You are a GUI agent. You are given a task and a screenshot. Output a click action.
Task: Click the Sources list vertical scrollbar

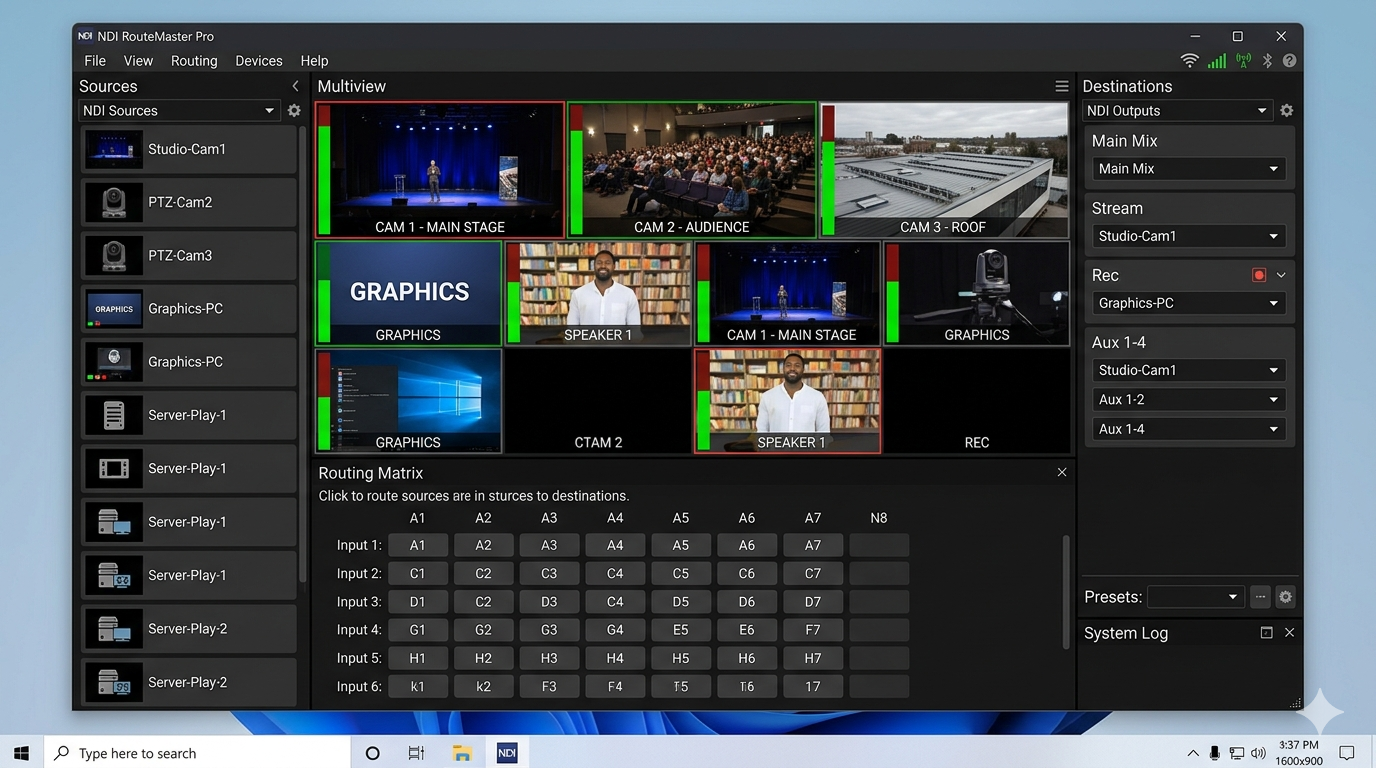point(303,355)
